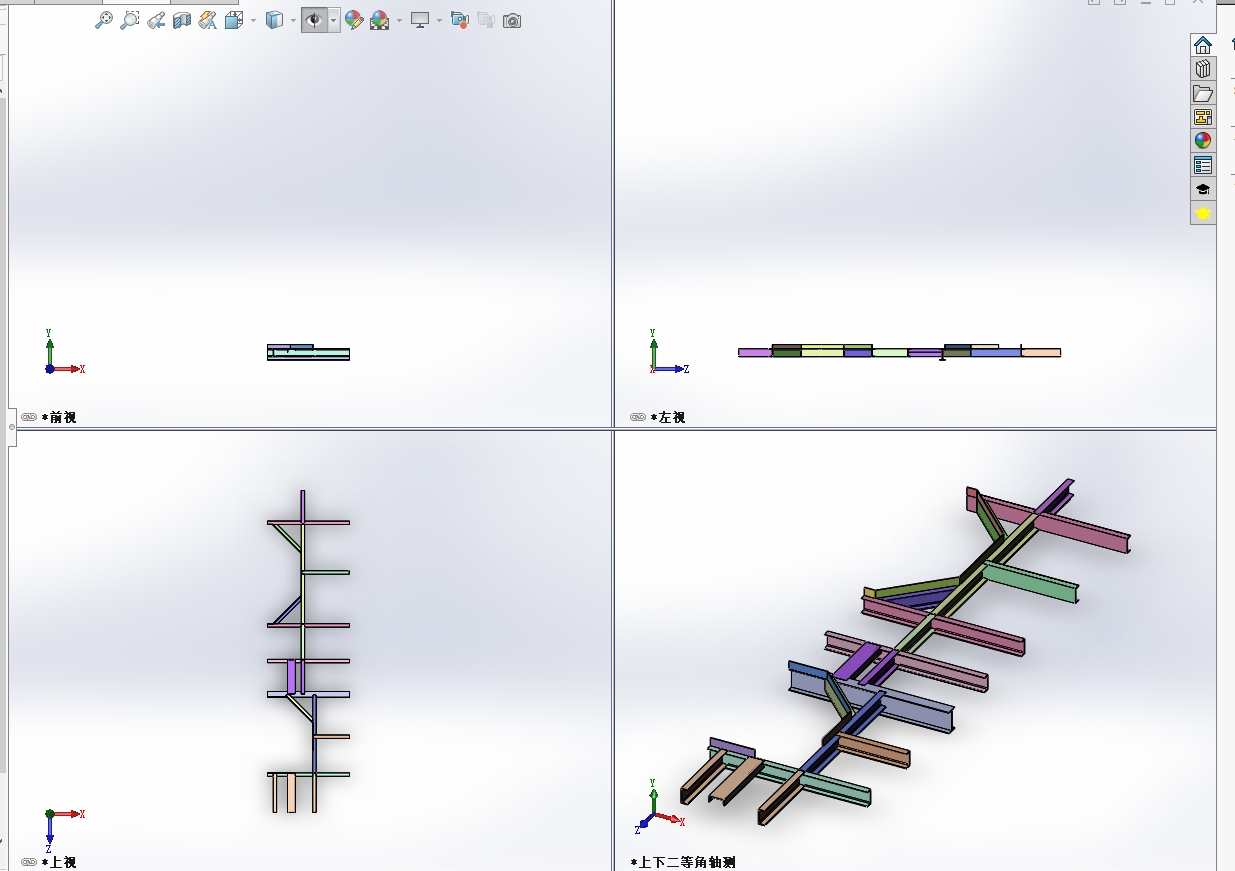Select the Zoom to Area tool
This screenshot has height=871, width=1235.
click(x=129, y=20)
